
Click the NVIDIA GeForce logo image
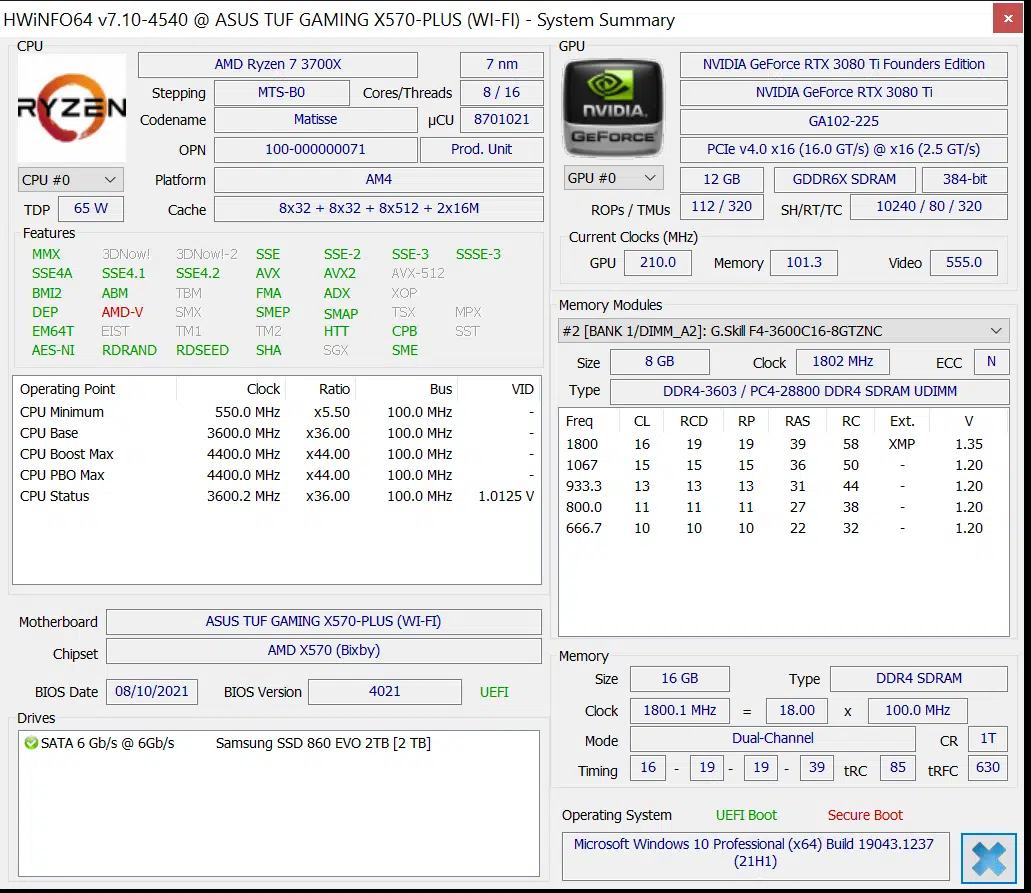point(613,109)
